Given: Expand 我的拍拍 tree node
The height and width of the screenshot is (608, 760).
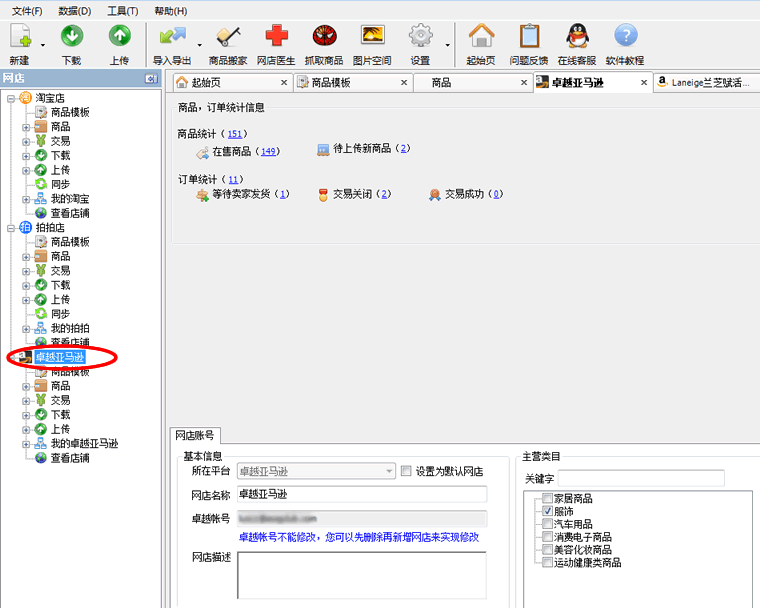Looking at the screenshot, I should [26, 329].
